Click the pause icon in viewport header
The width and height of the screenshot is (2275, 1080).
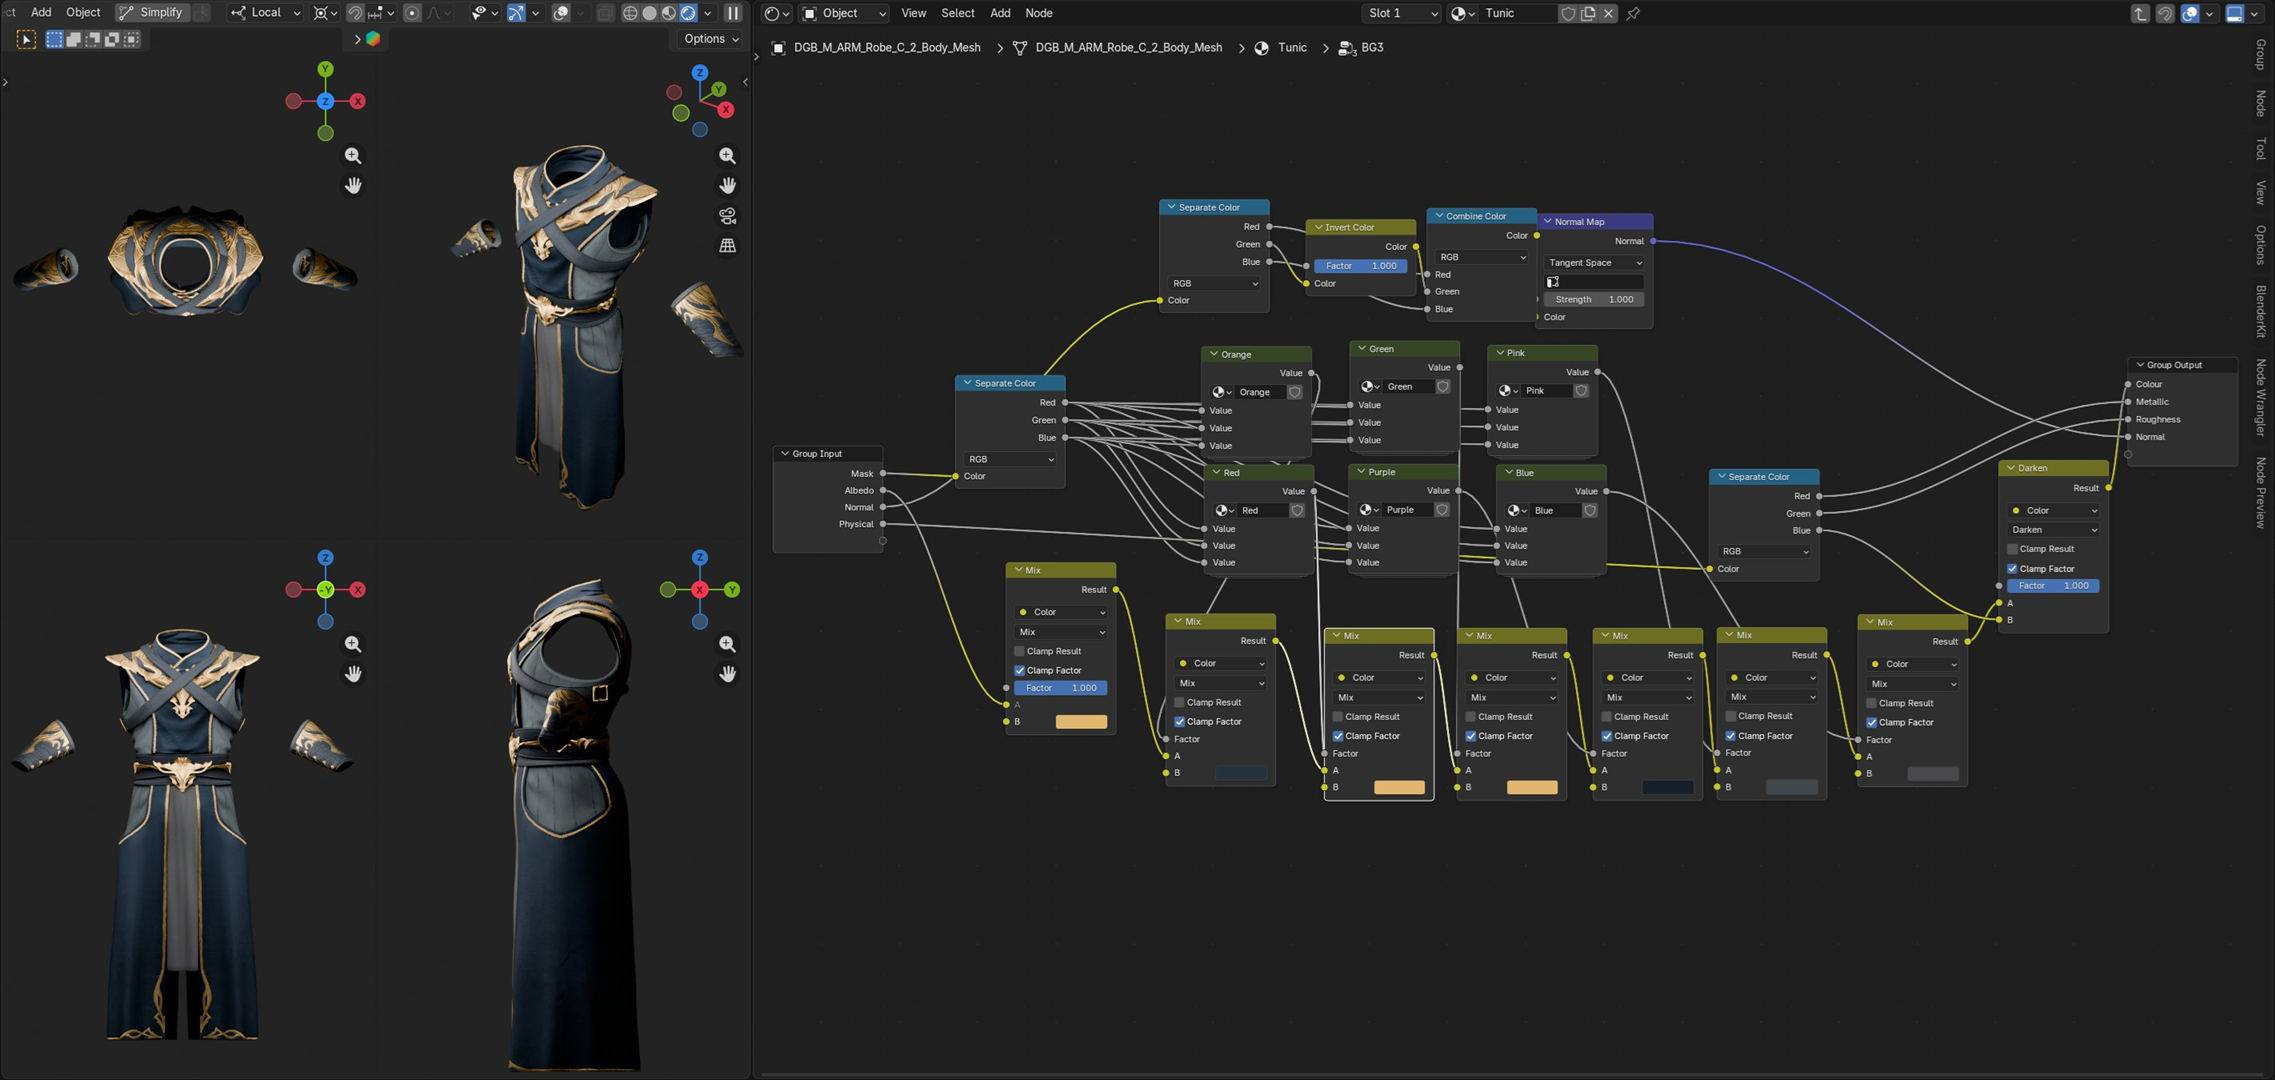tap(733, 13)
